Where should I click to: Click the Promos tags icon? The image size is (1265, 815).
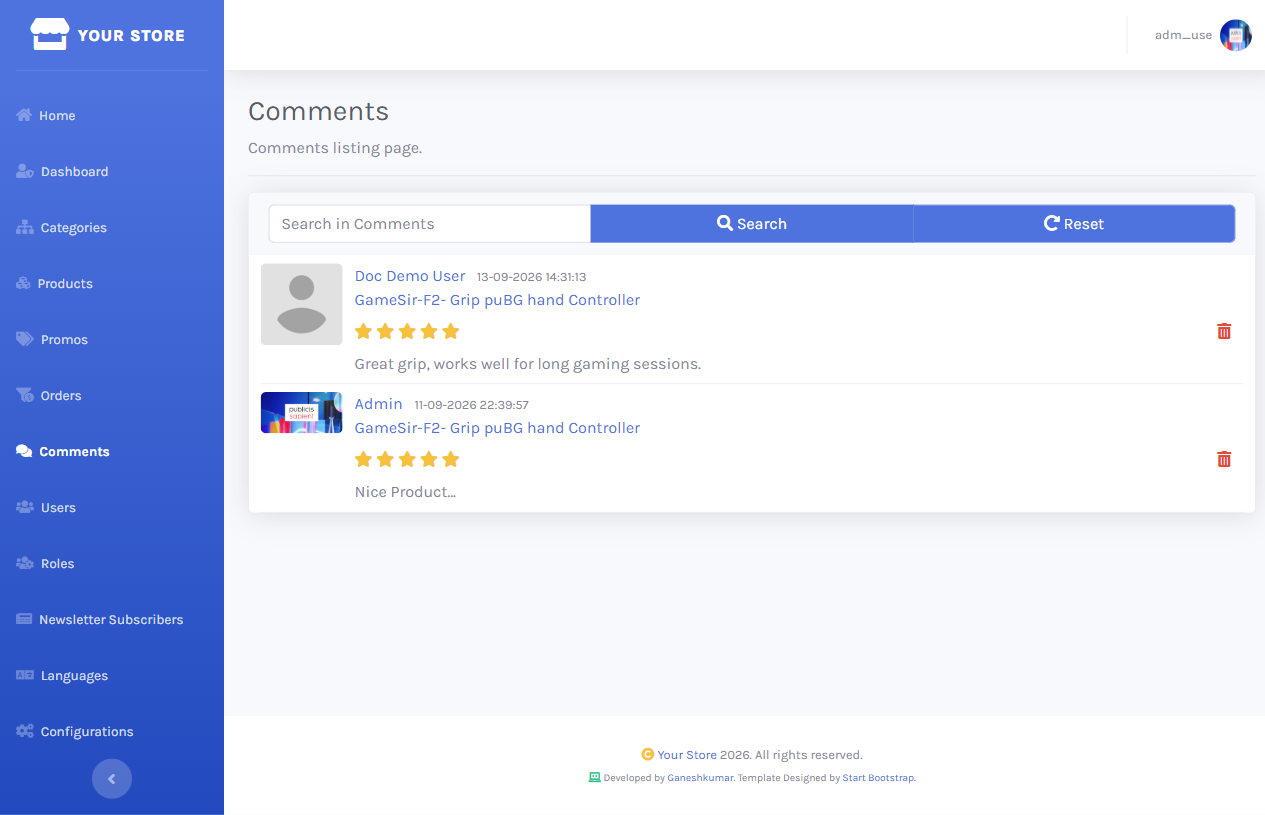(x=25, y=339)
